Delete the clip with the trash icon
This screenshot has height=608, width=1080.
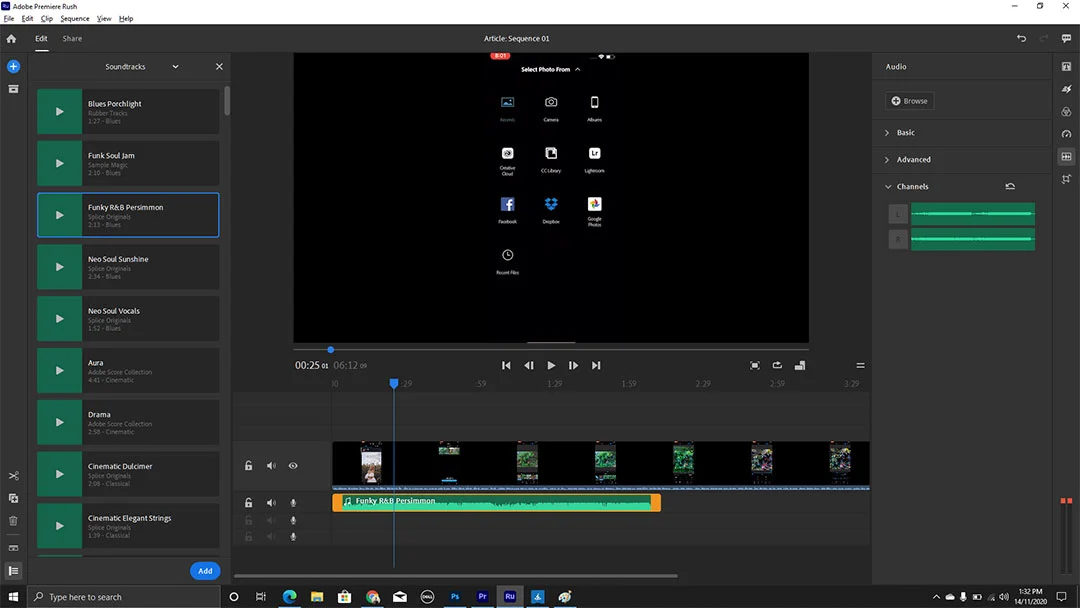point(13,521)
